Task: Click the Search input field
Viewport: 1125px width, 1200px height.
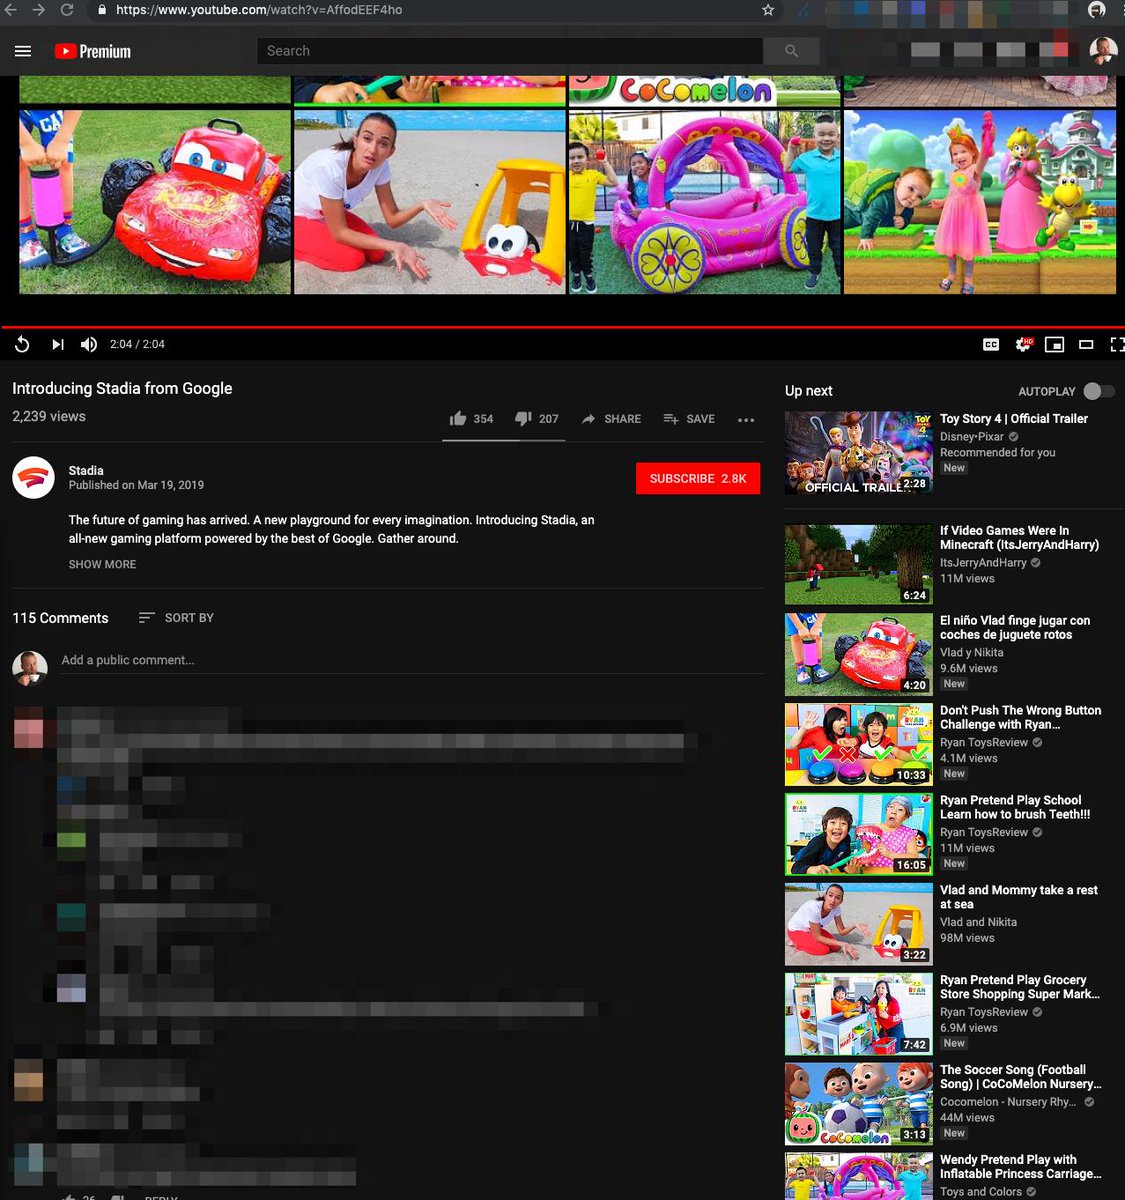Action: point(510,51)
